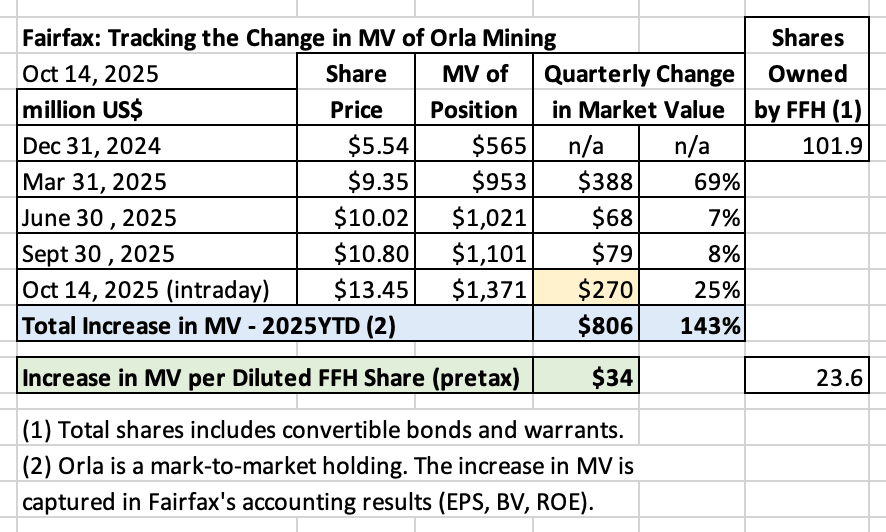Screen dimensions: 886x532
Task: Click the 143% total percentage cell
Action: (692, 325)
